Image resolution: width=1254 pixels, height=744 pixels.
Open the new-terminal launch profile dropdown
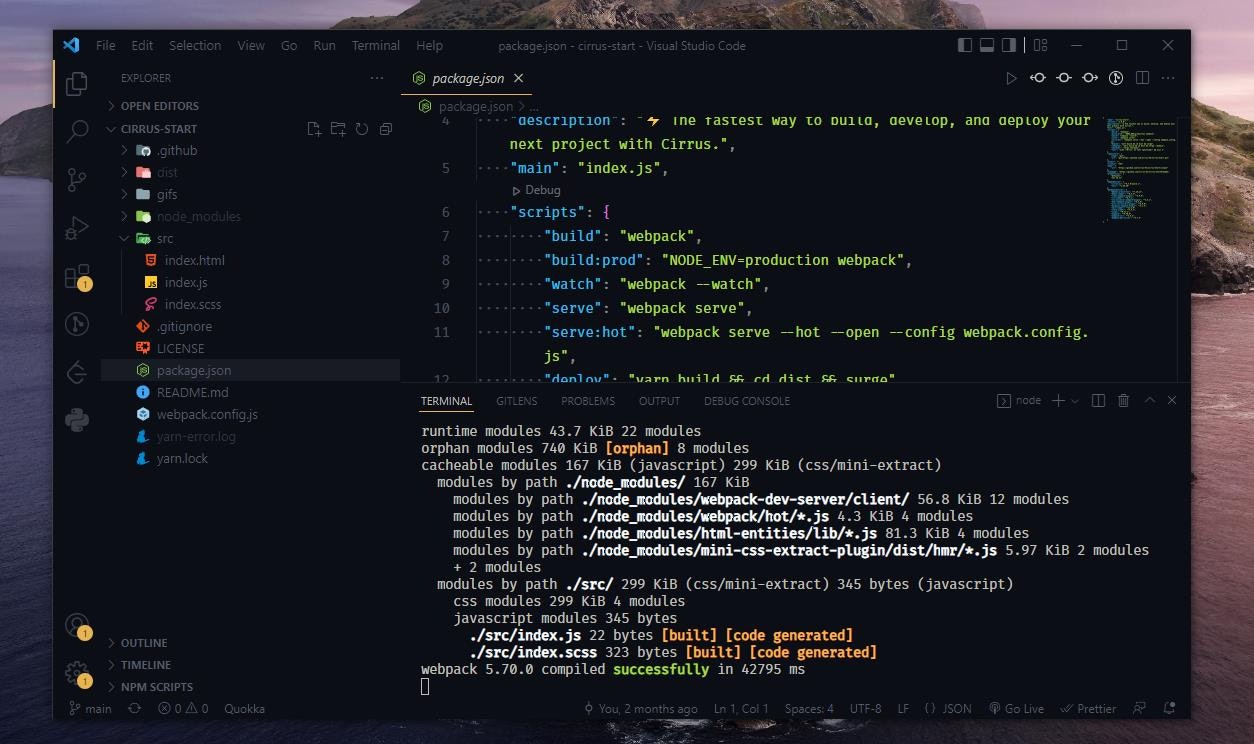pyautogui.click(x=1075, y=401)
